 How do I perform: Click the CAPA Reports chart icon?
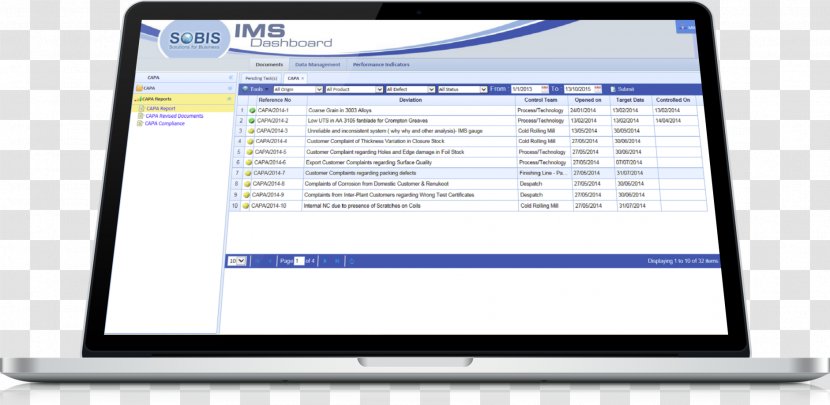pyautogui.click(x=138, y=99)
